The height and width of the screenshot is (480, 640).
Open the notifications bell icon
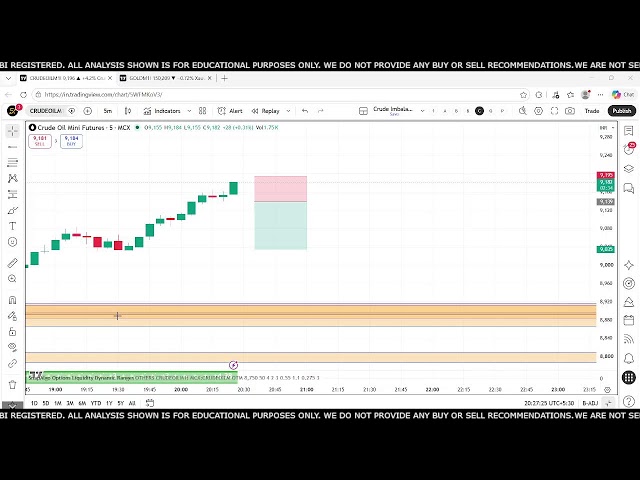629,358
